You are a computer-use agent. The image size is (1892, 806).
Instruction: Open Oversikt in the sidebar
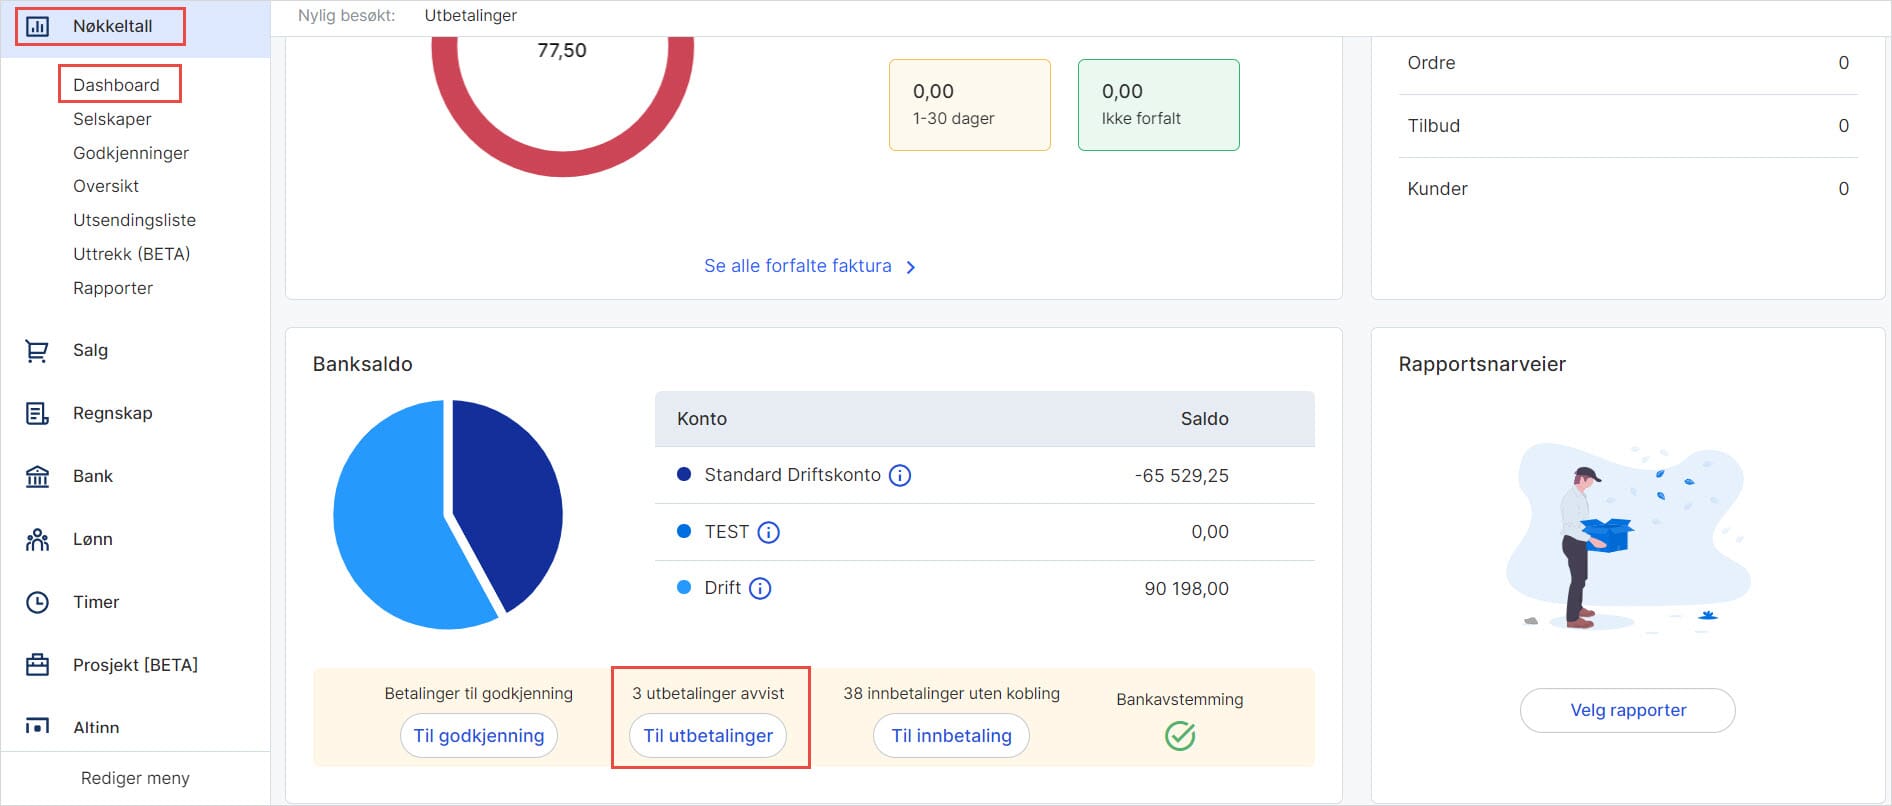tap(106, 186)
